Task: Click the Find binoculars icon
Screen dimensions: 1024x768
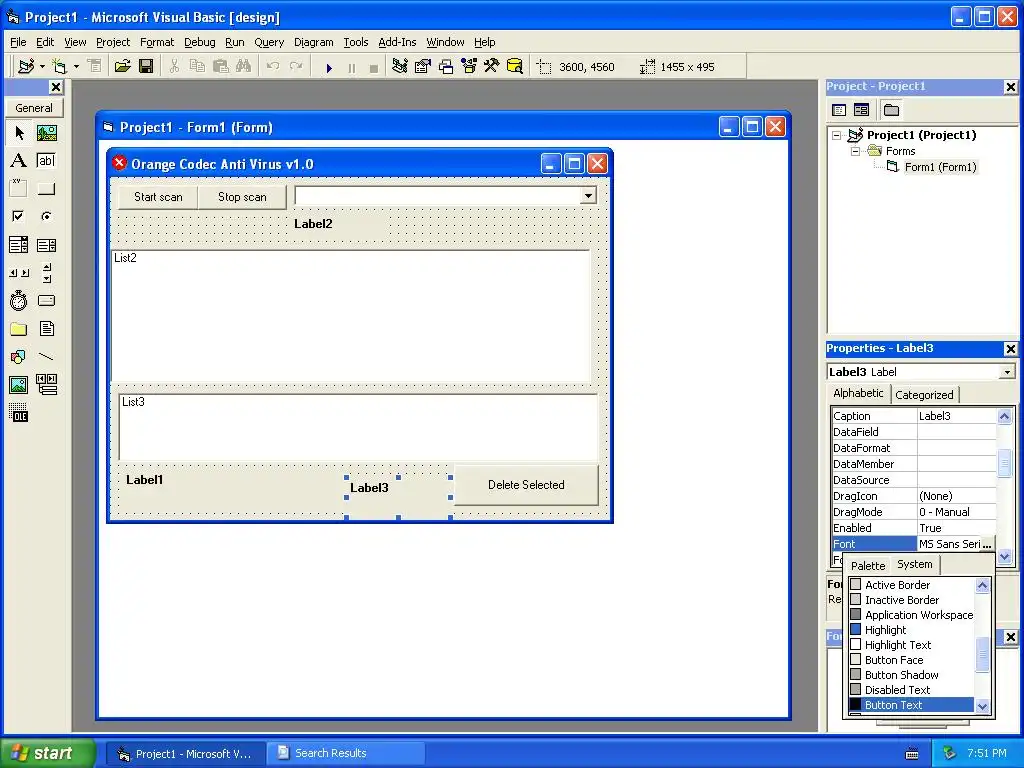Action: point(244,66)
